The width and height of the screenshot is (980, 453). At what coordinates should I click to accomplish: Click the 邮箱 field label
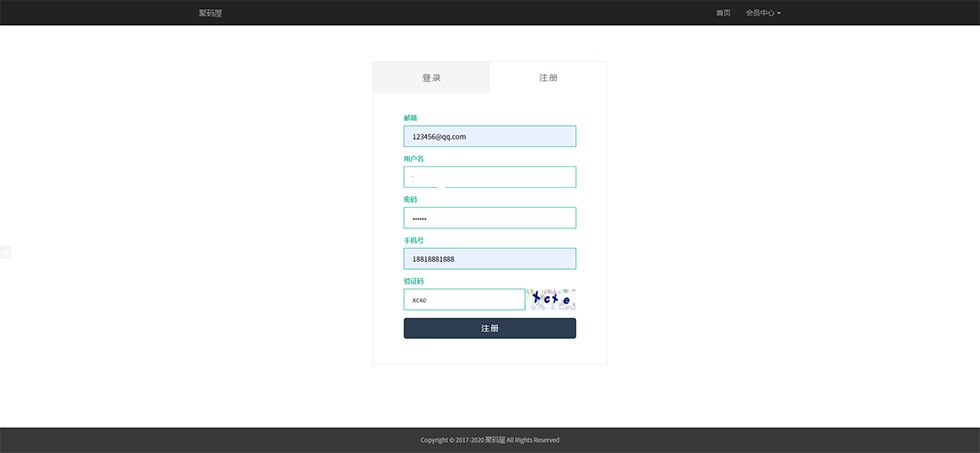pos(410,117)
